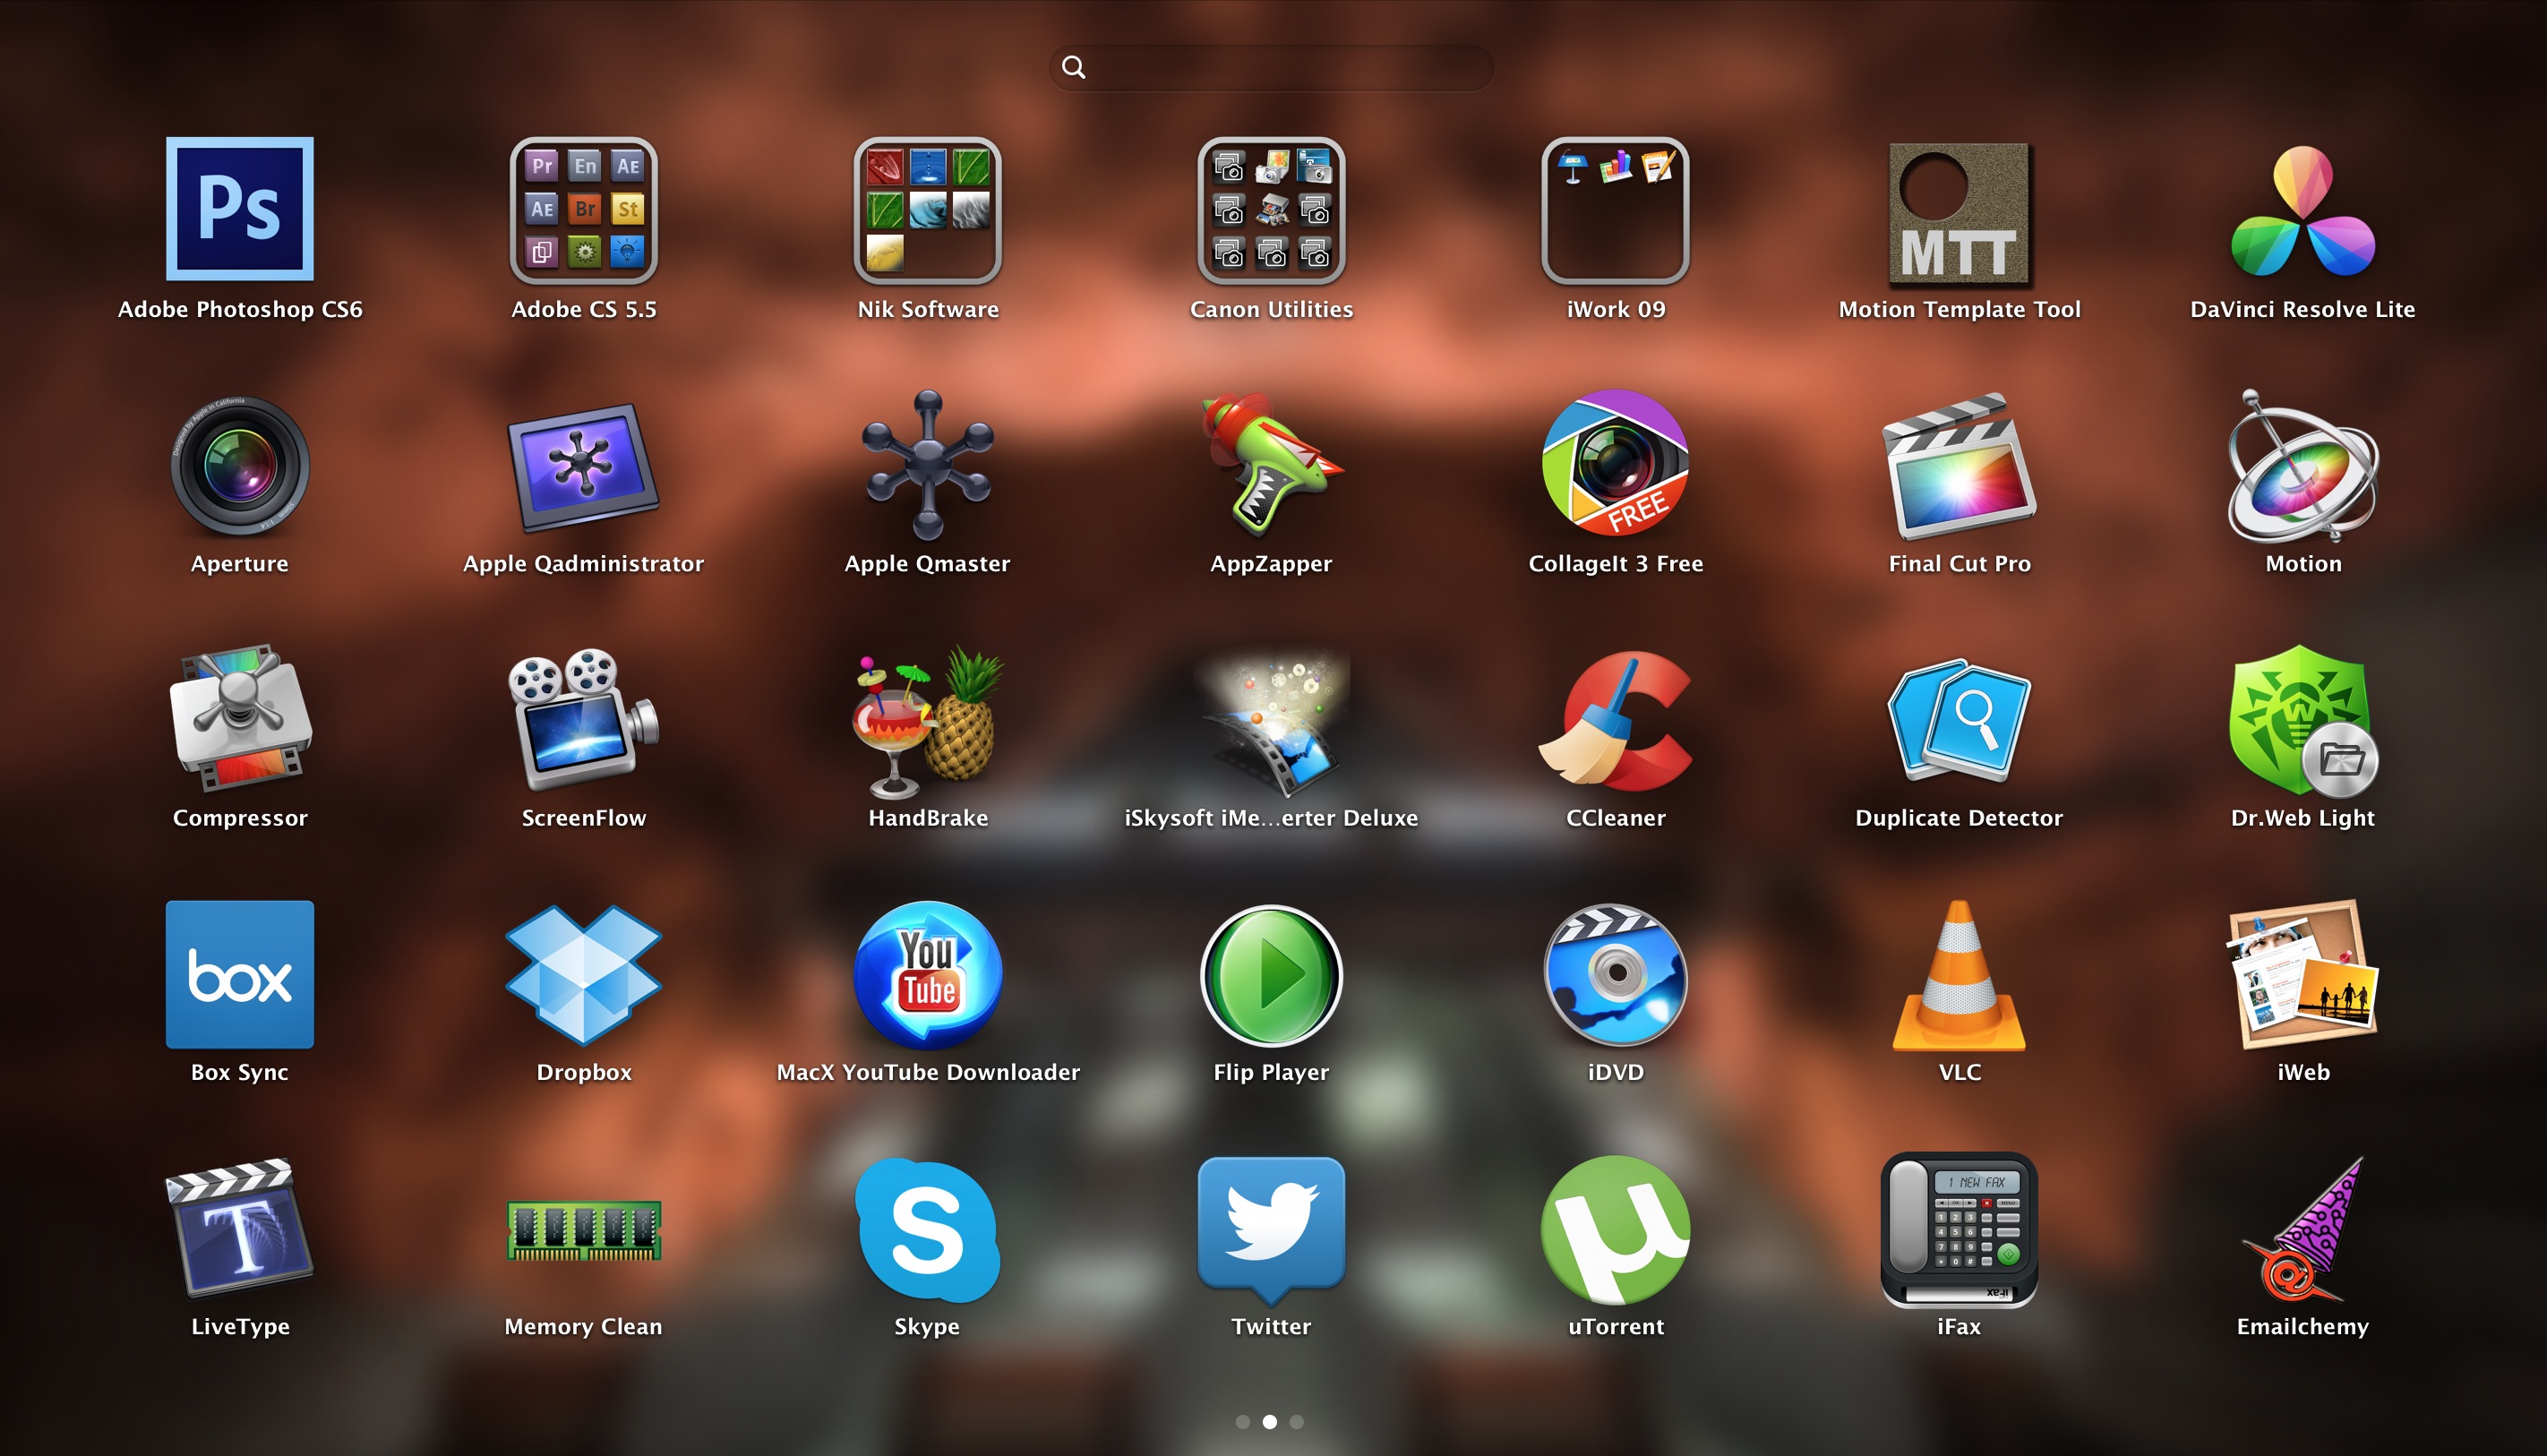Open uTorrent
Screen dimensions: 2547x1456
(x=1615, y=1230)
